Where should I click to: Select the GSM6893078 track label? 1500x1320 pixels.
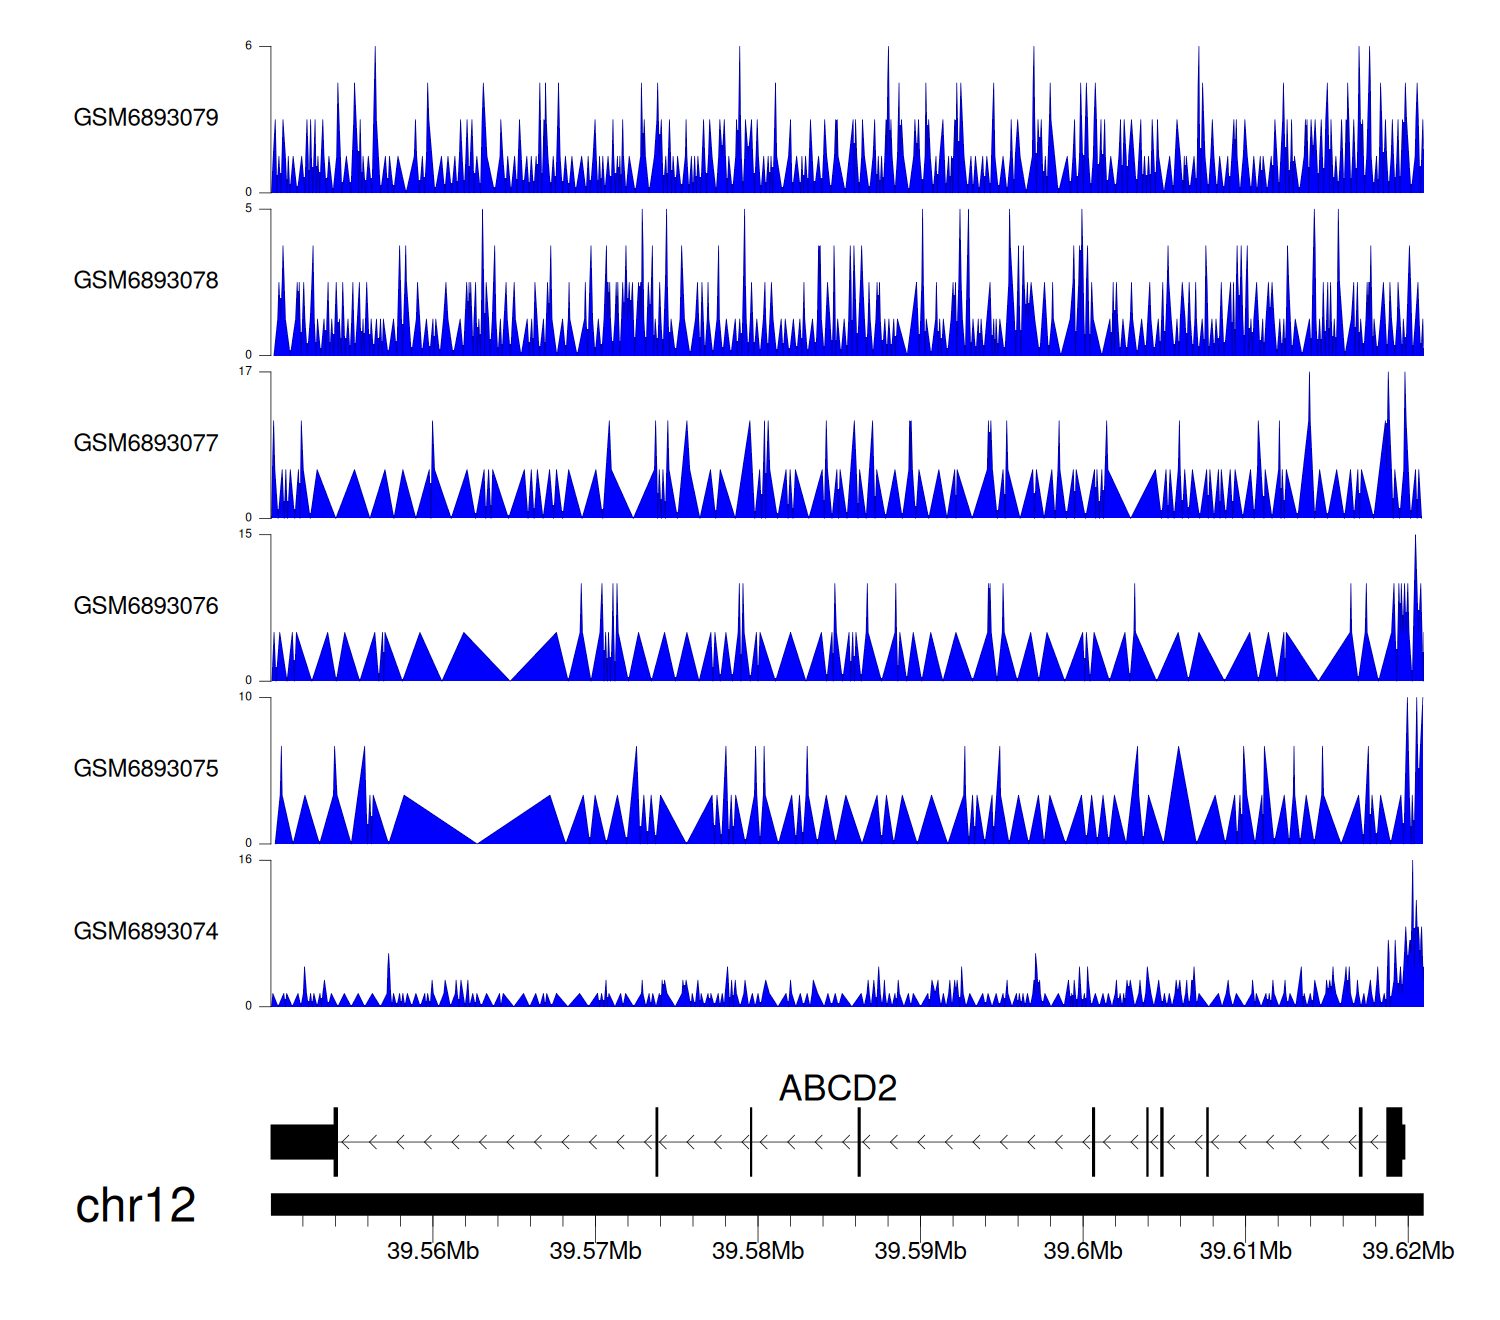(146, 281)
